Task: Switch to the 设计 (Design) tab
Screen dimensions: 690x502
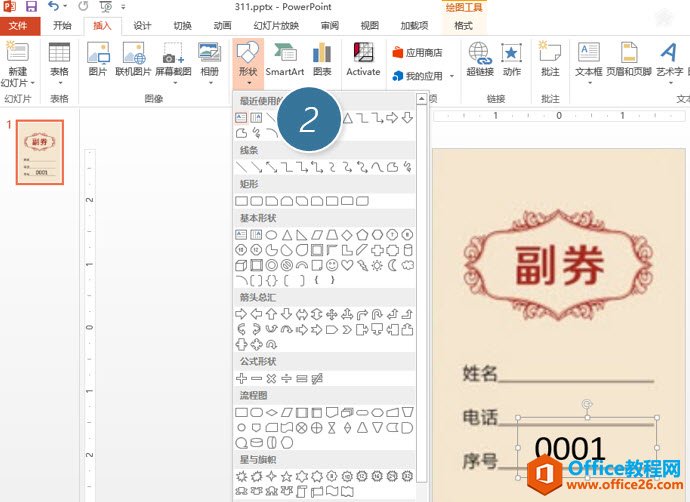Action: (x=142, y=26)
